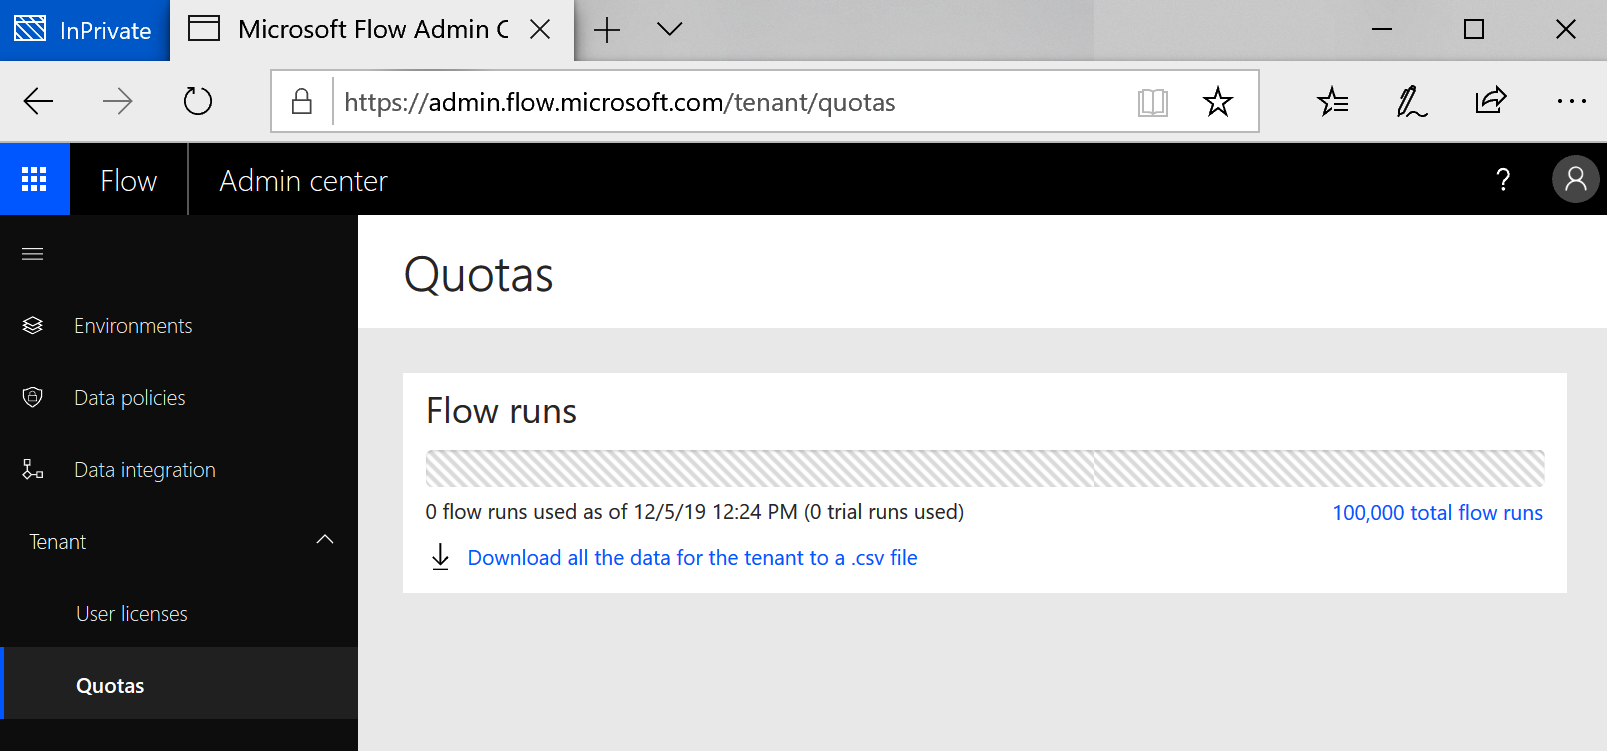Open a new browser tab
This screenshot has width=1607, height=751.
(607, 30)
